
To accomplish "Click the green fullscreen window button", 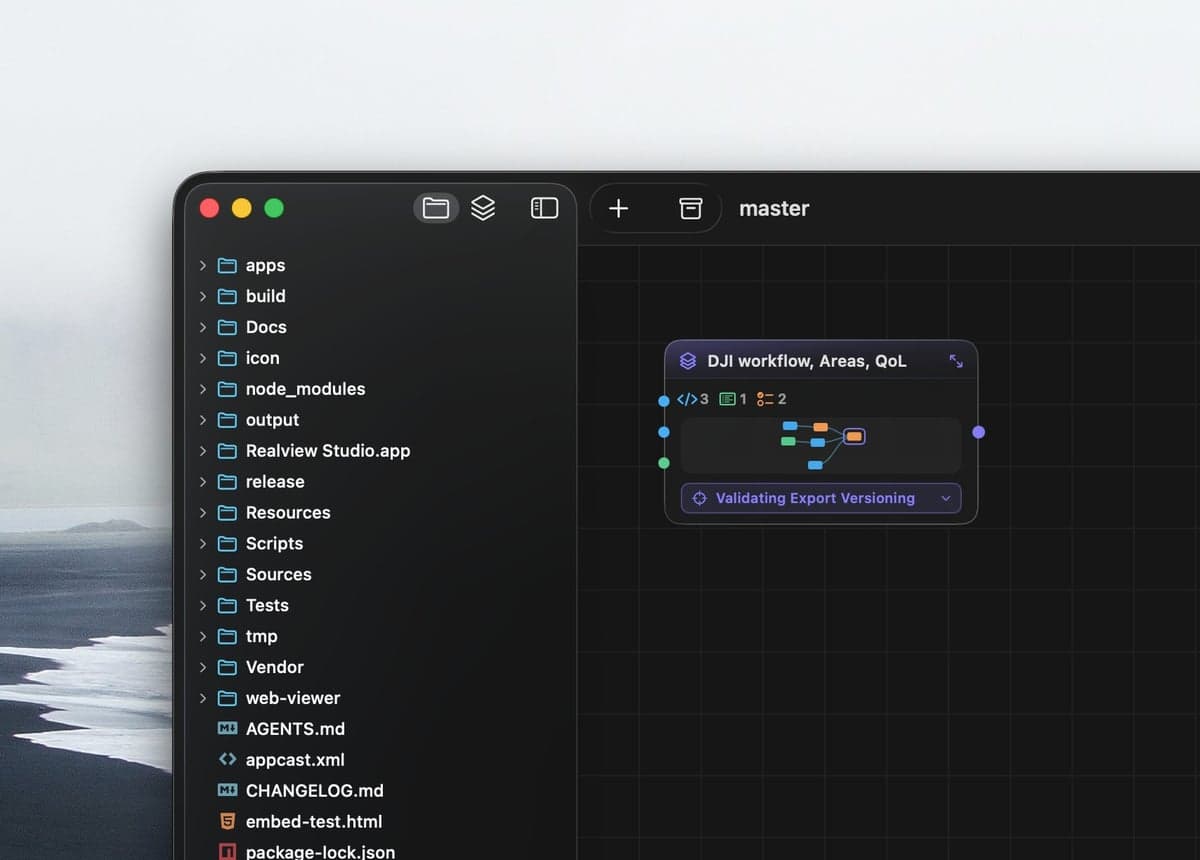I will (x=274, y=208).
